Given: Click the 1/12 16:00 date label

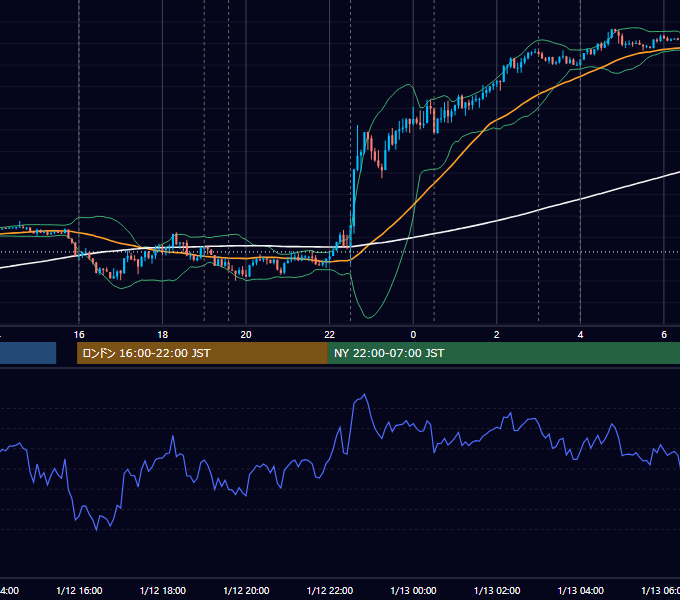Looking at the screenshot, I should (x=79, y=590).
